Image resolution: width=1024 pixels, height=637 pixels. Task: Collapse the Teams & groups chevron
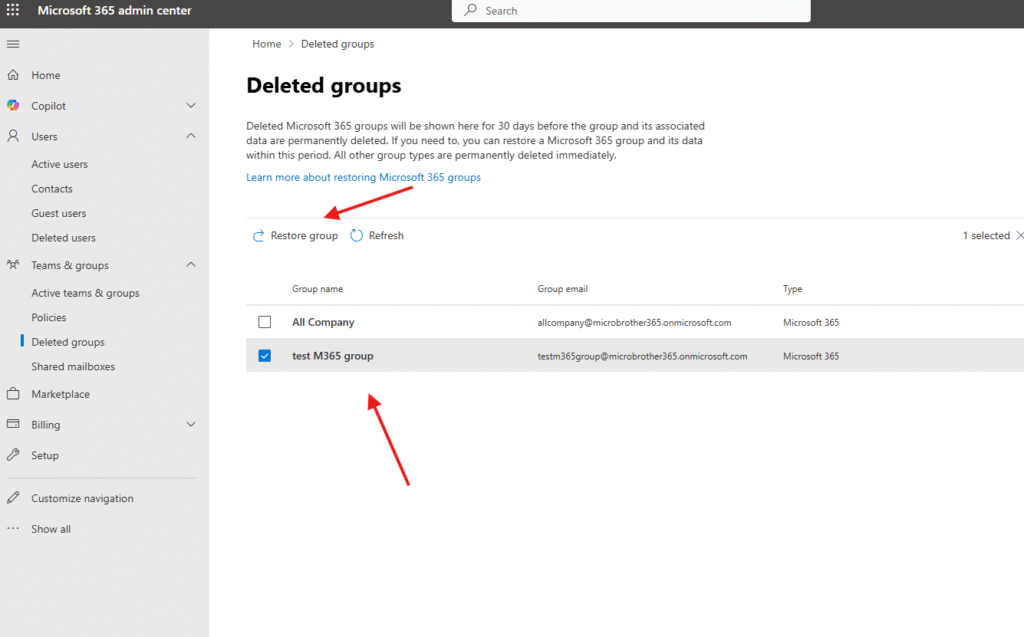click(x=191, y=265)
